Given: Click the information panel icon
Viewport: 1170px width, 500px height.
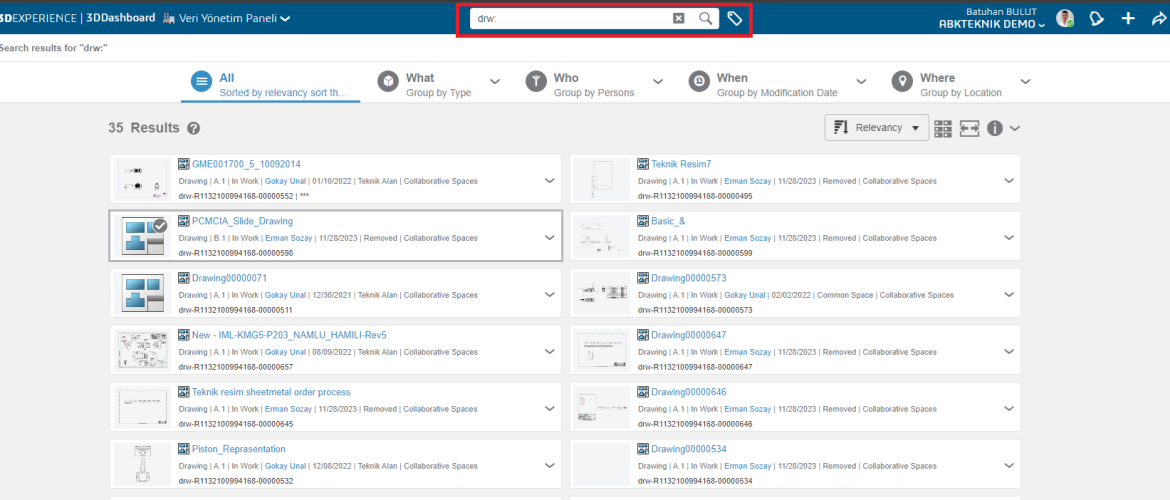Looking at the screenshot, I should (x=995, y=128).
